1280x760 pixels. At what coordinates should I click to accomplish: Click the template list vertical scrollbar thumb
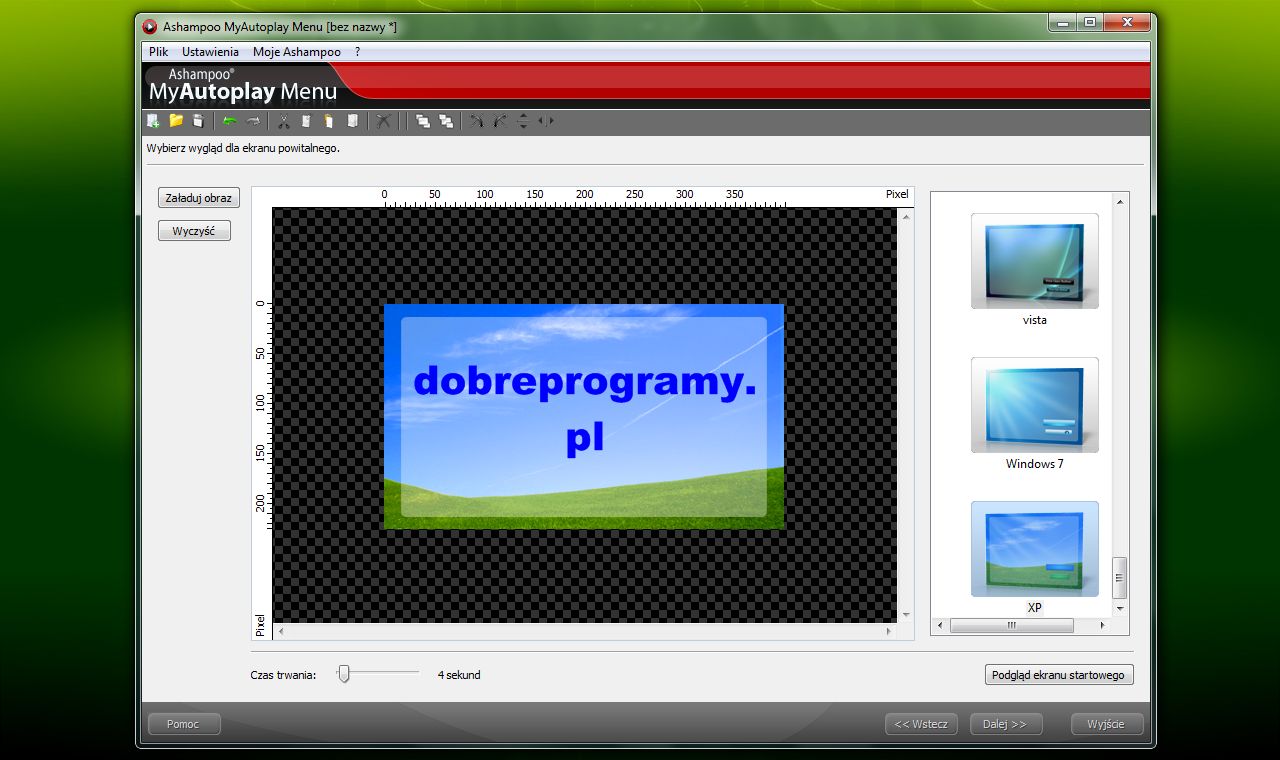point(1120,577)
